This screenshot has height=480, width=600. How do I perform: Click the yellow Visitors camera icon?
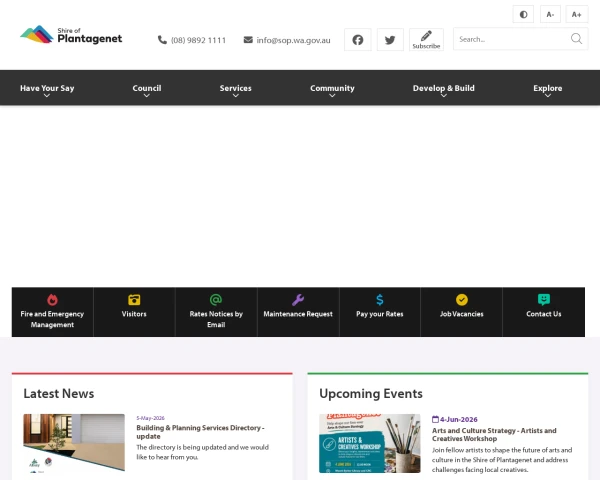tap(134, 300)
